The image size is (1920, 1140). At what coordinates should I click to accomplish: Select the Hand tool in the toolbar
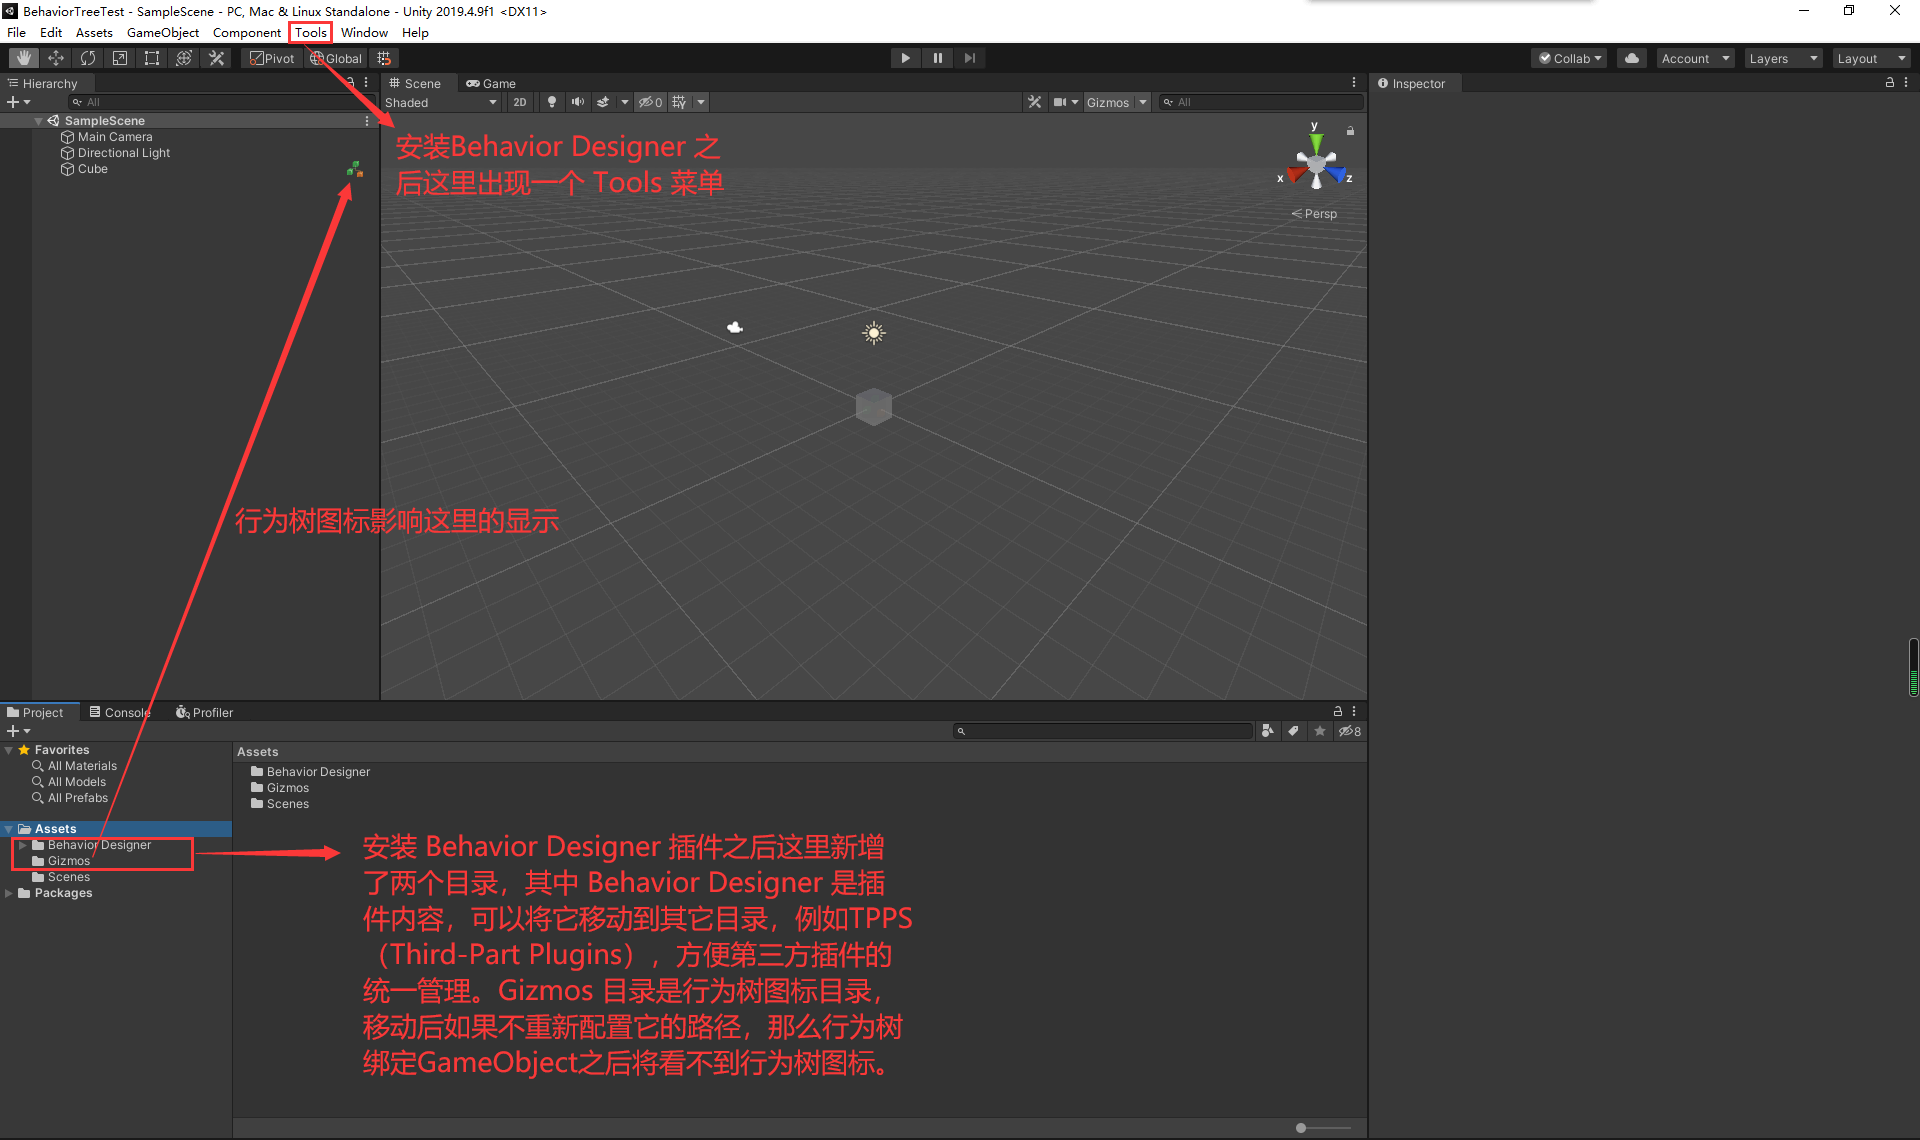pyautogui.click(x=22, y=57)
